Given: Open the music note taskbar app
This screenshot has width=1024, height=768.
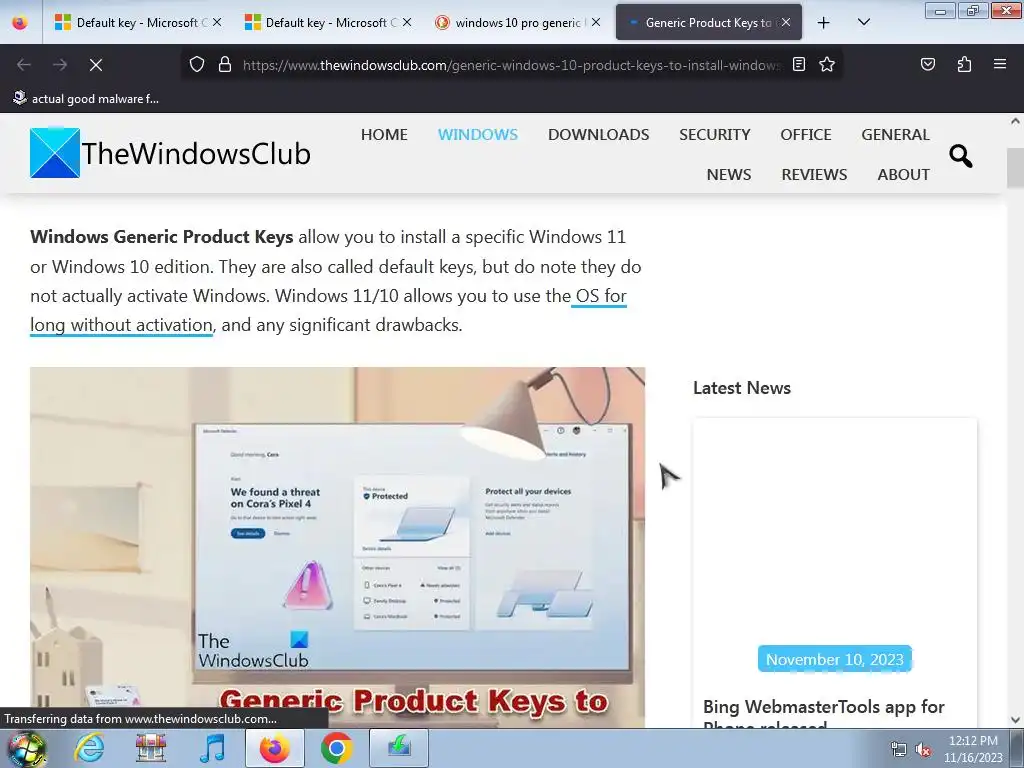Looking at the screenshot, I should (x=212, y=748).
